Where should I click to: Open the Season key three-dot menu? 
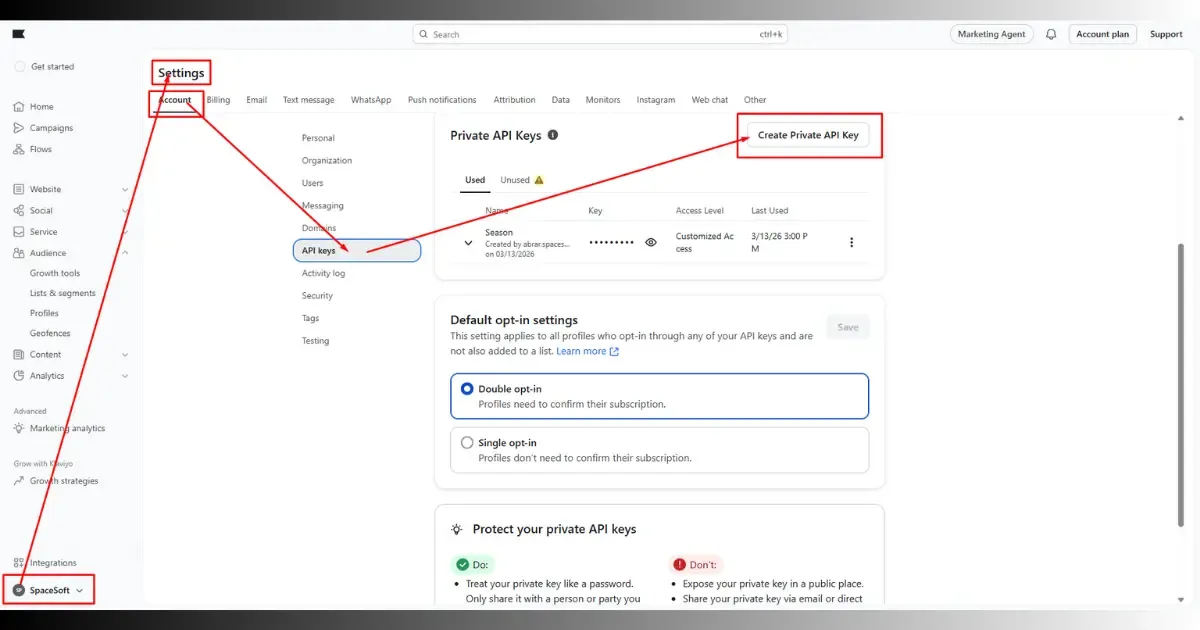click(851, 242)
